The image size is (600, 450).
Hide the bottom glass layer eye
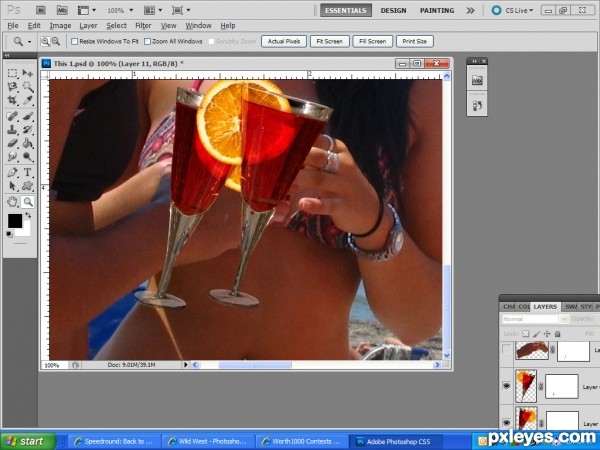[507, 423]
